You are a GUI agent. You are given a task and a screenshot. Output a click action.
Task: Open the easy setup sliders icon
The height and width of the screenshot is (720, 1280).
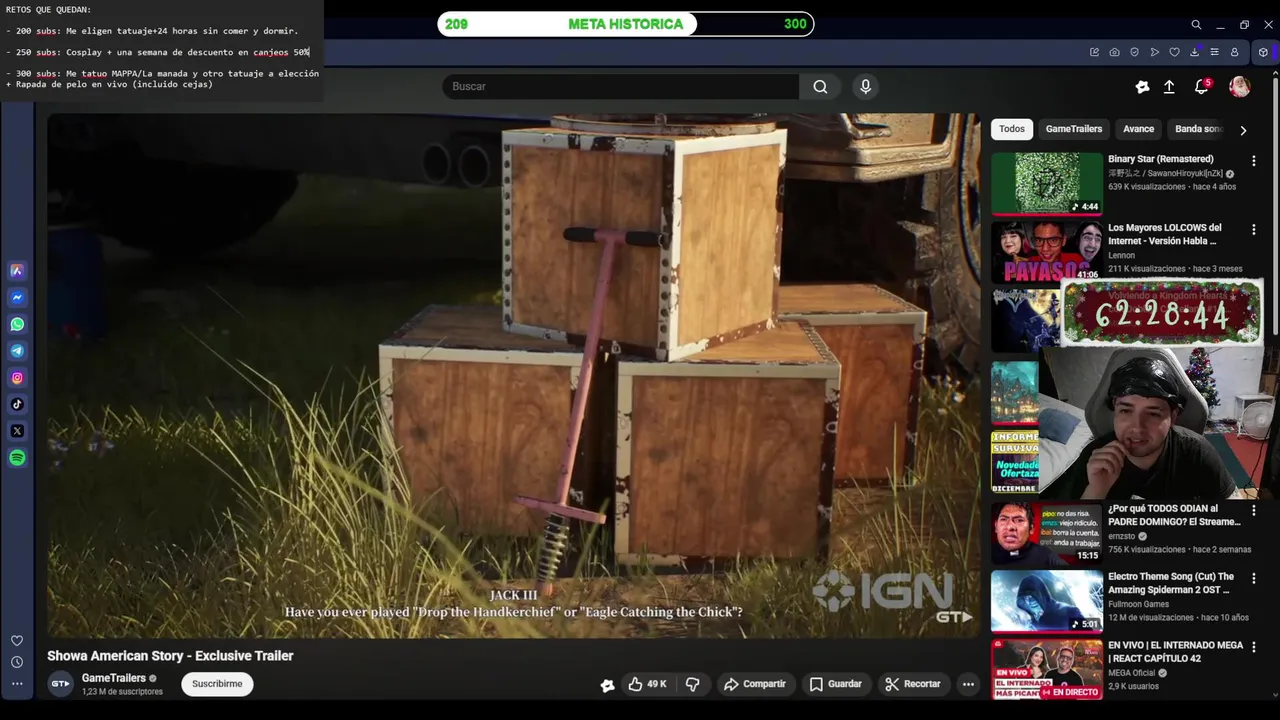click(1214, 52)
